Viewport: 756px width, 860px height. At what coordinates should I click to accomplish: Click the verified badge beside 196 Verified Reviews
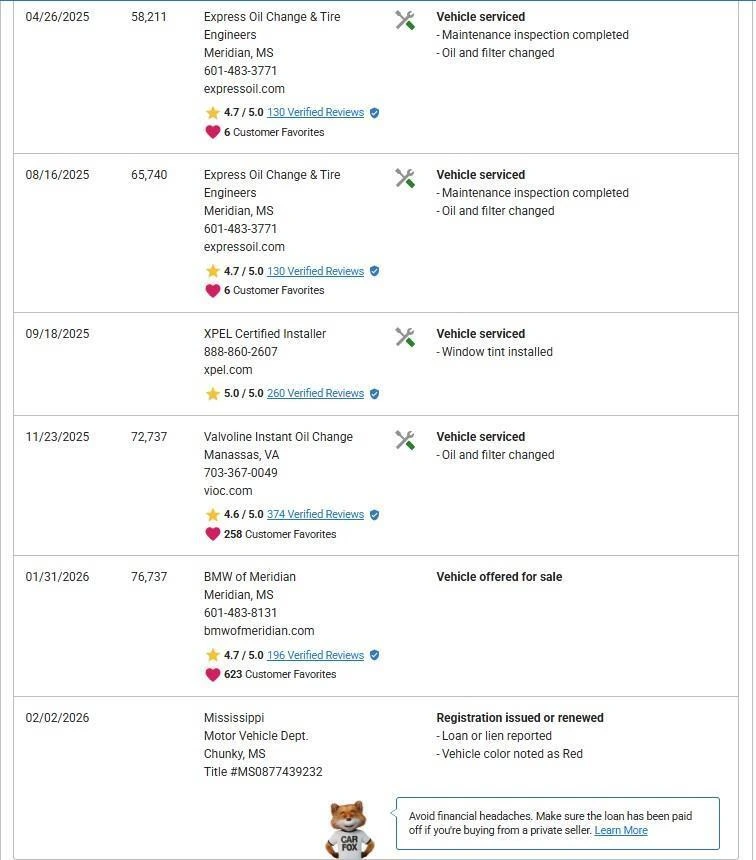[x=374, y=656]
